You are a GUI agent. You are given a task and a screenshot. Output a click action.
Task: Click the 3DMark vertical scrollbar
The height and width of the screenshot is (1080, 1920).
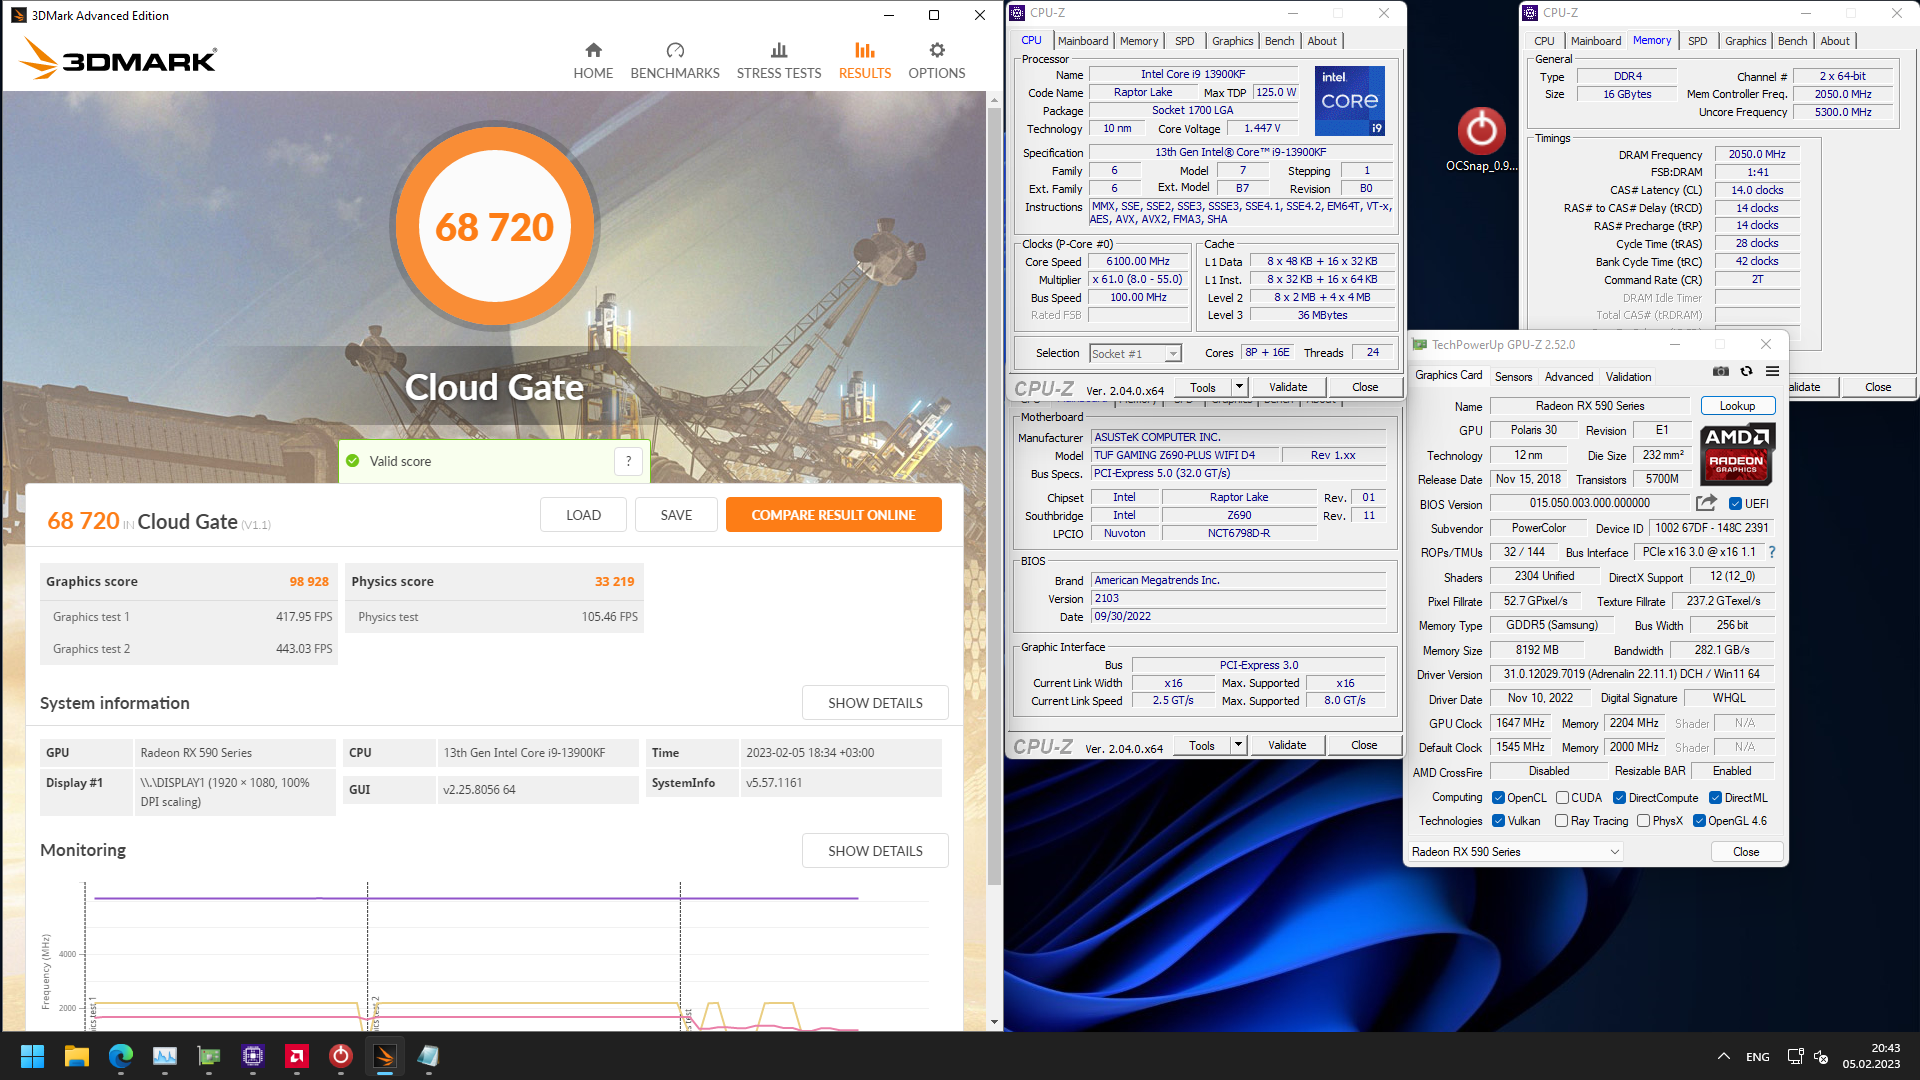click(994, 495)
